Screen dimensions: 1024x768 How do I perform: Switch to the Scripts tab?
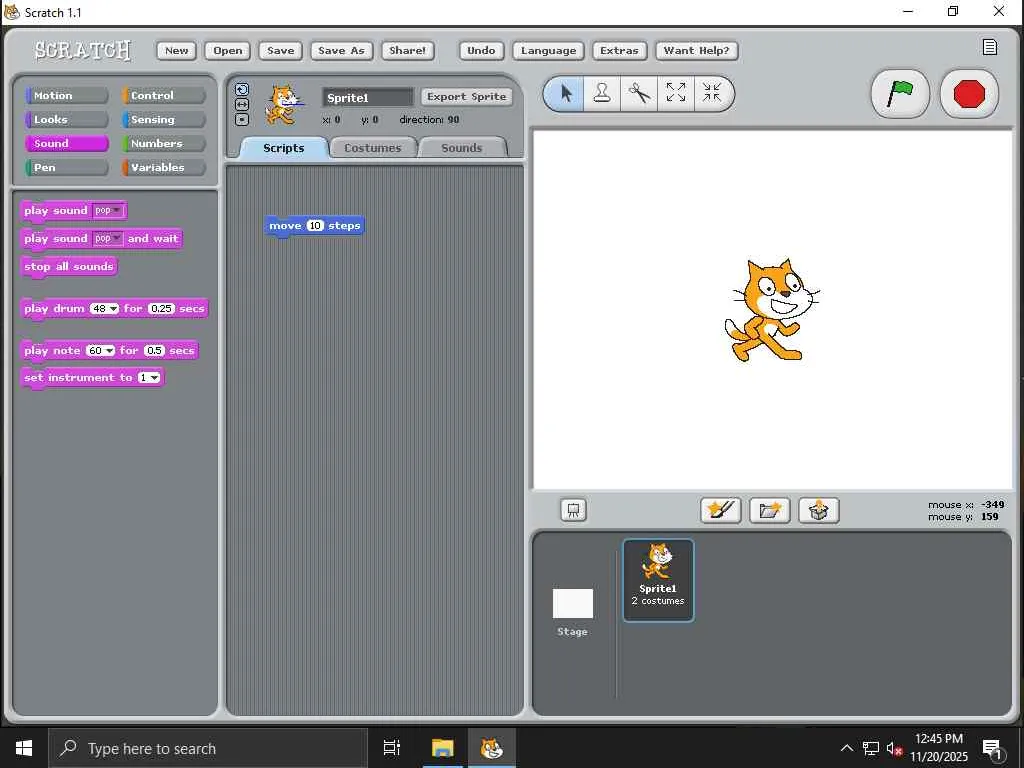pyautogui.click(x=283, y=148)
